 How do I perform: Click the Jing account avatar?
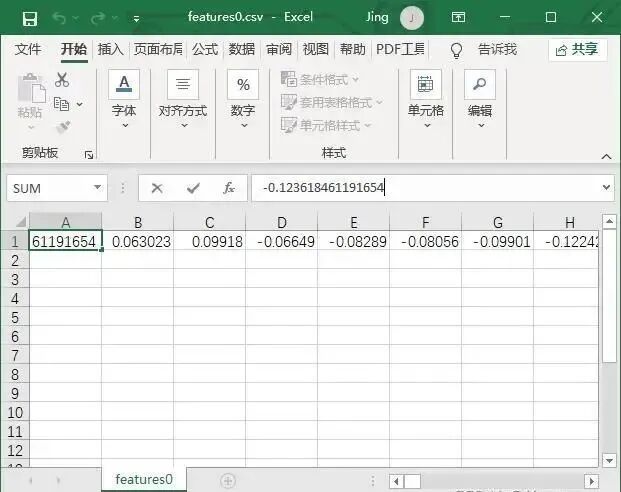[412, 18]
